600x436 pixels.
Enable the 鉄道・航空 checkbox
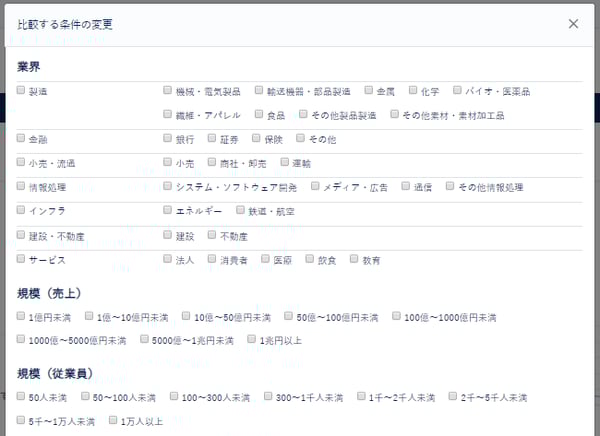point(240,210)
